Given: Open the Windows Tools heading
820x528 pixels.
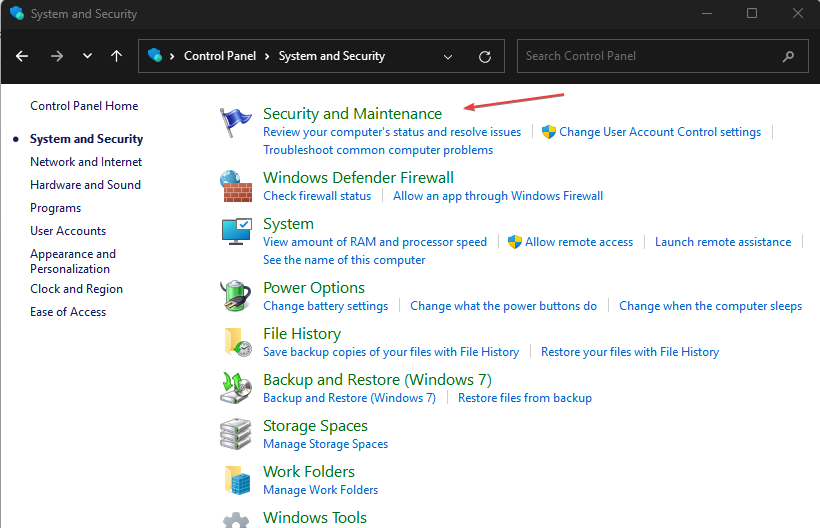Looking at the screenshot, I should 315,518.
